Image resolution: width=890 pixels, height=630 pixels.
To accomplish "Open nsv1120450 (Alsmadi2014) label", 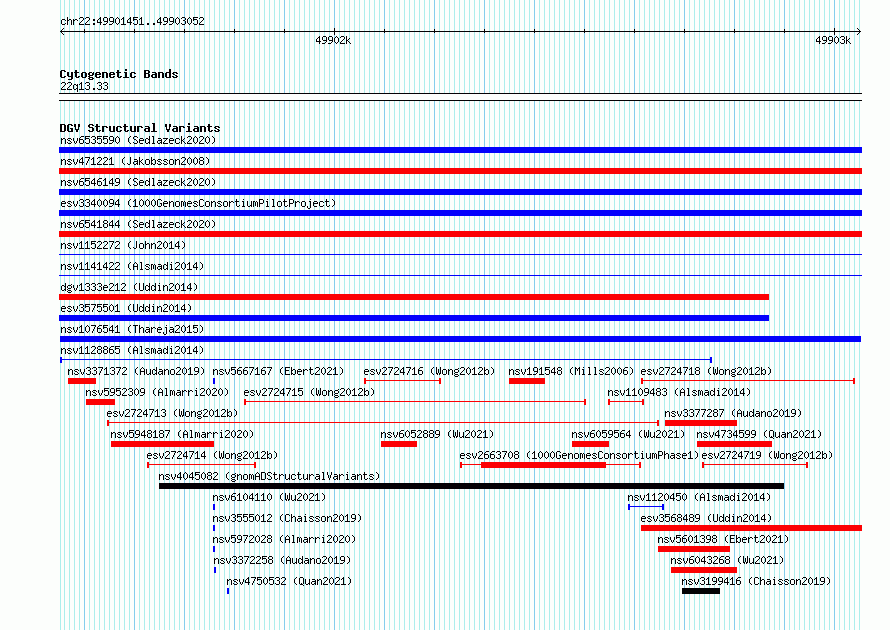I will pyautogui.click(x=699, y=497).
